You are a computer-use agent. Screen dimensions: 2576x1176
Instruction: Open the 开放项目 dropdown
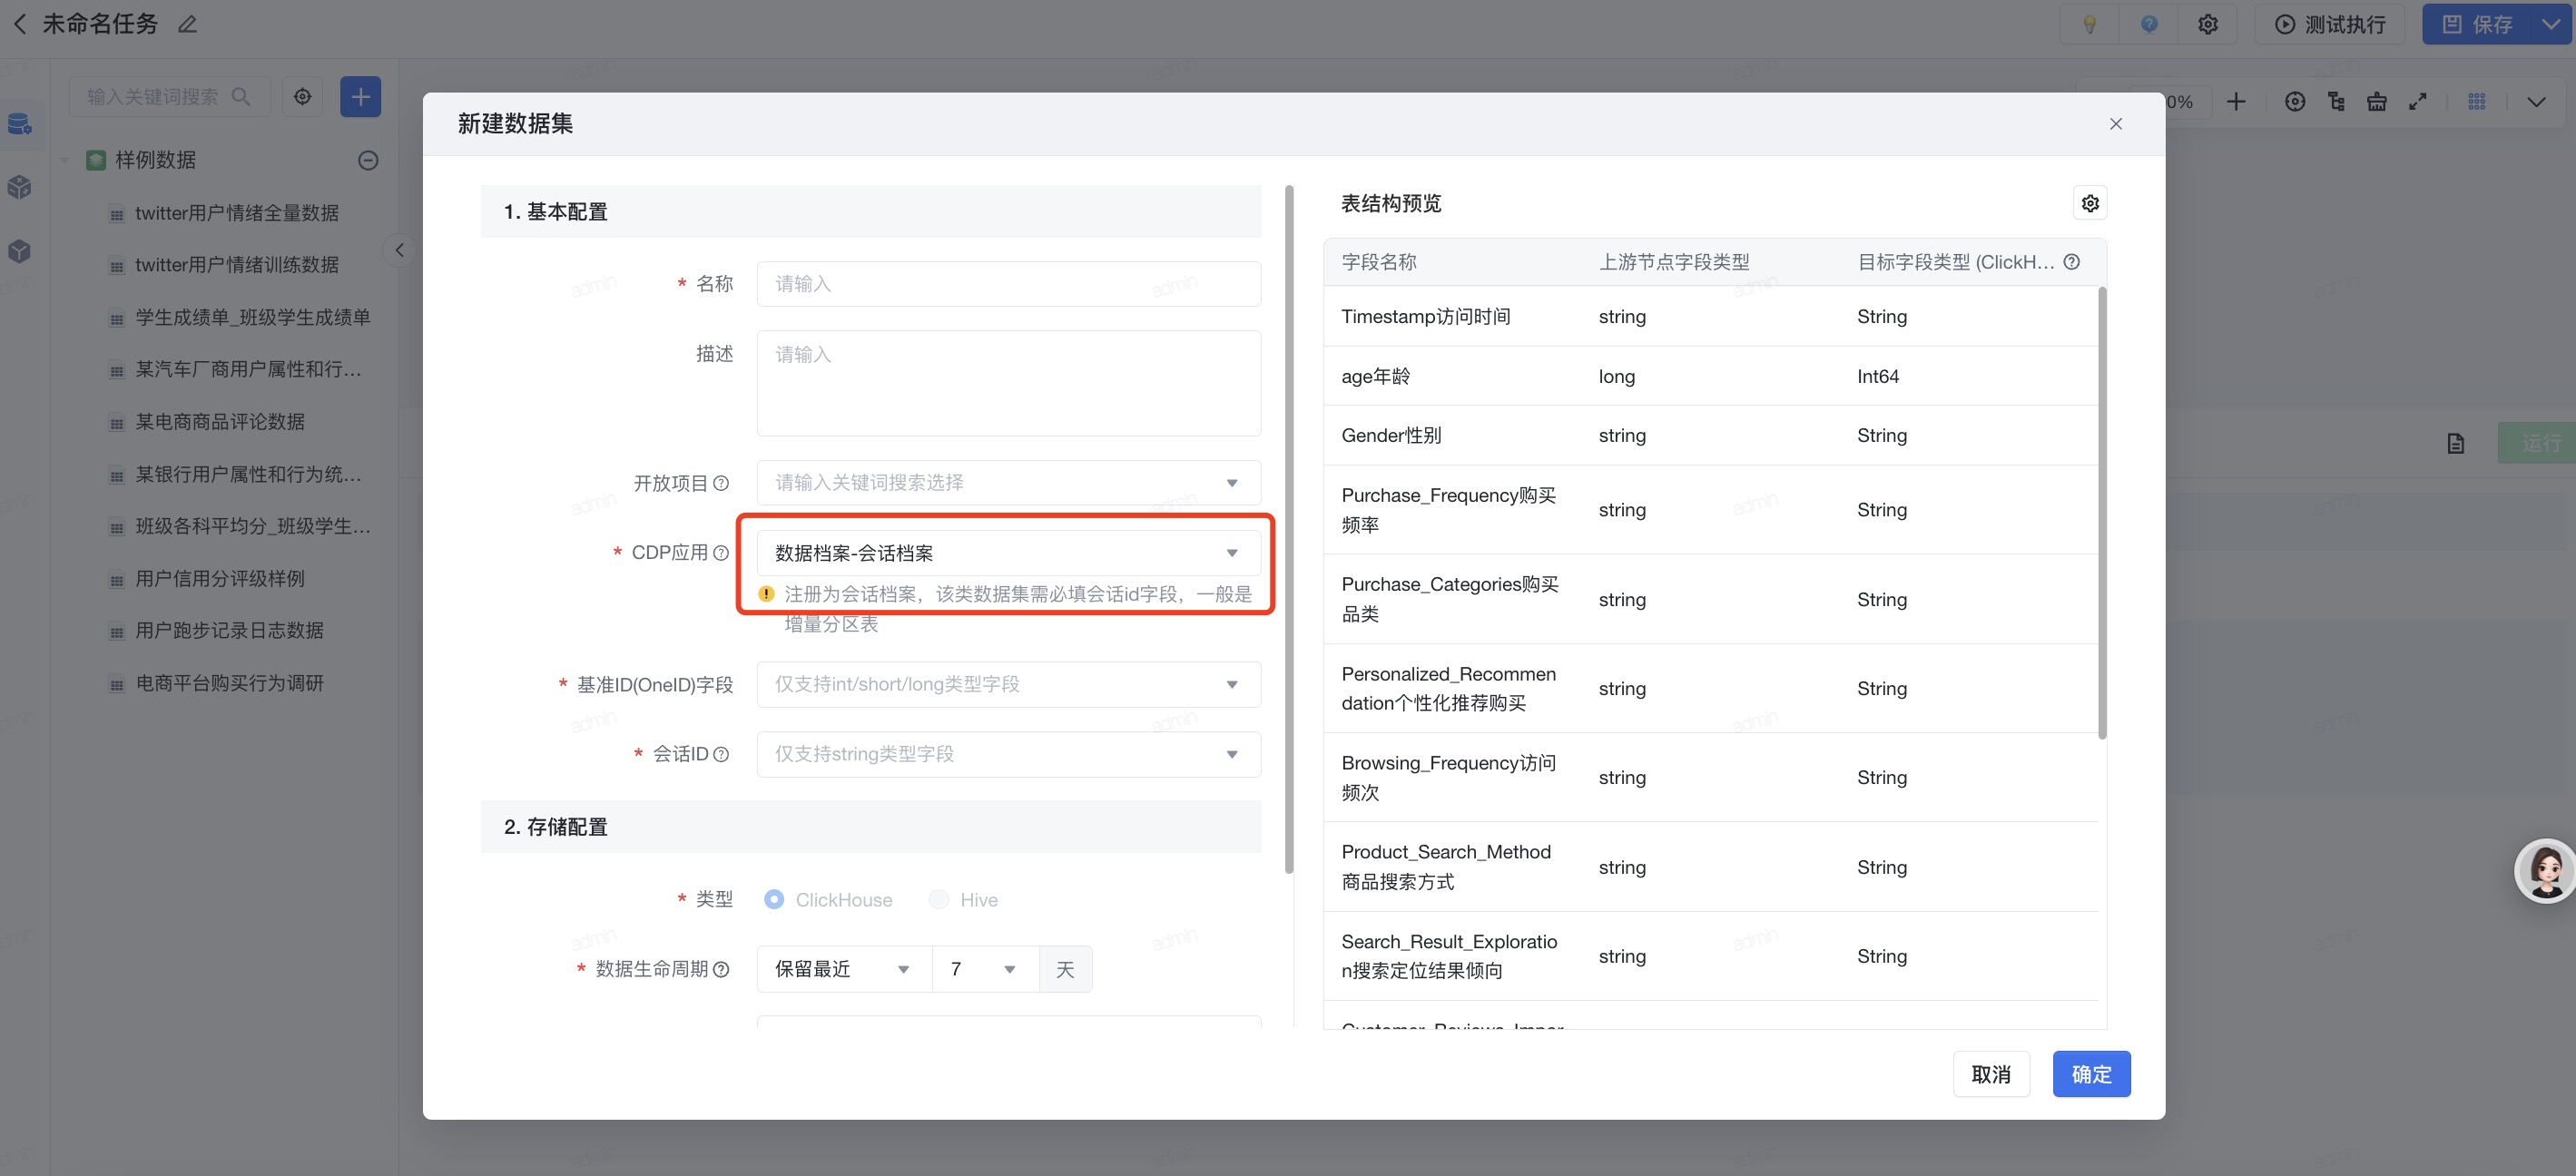coord(1008,483)
